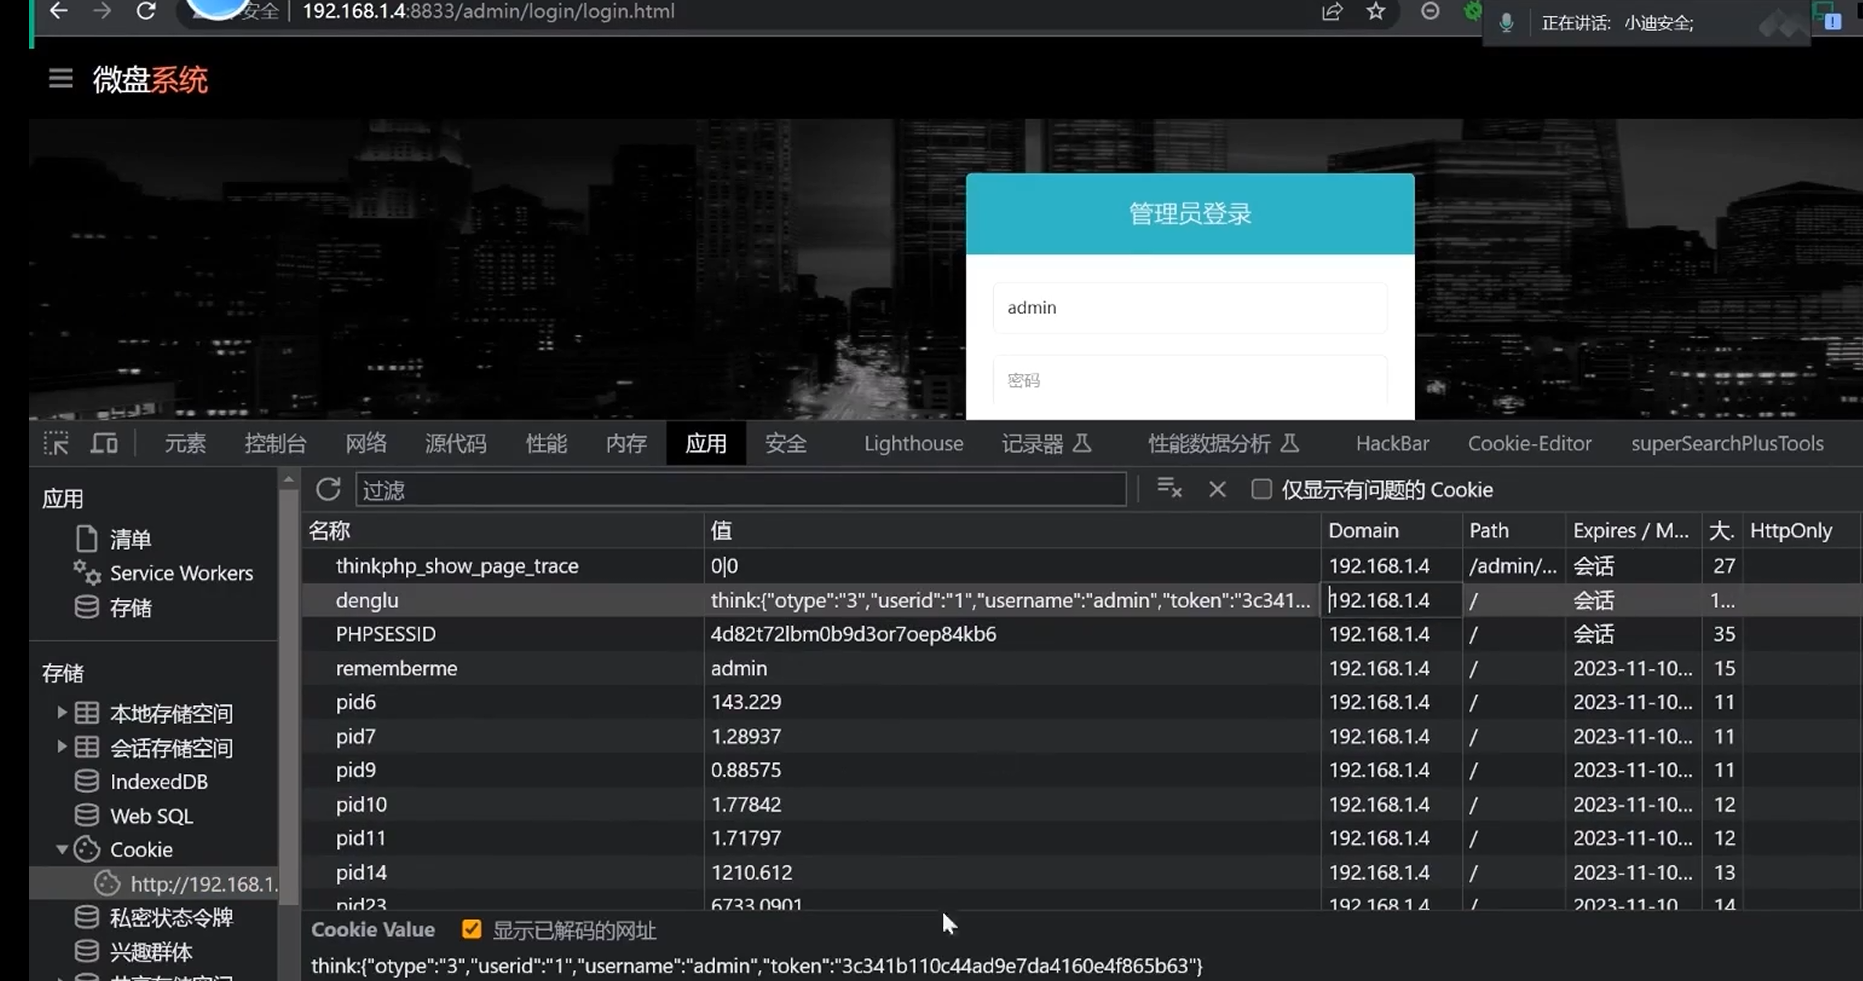
Task: Open the HackBar tab
Action: (1392, 443)
